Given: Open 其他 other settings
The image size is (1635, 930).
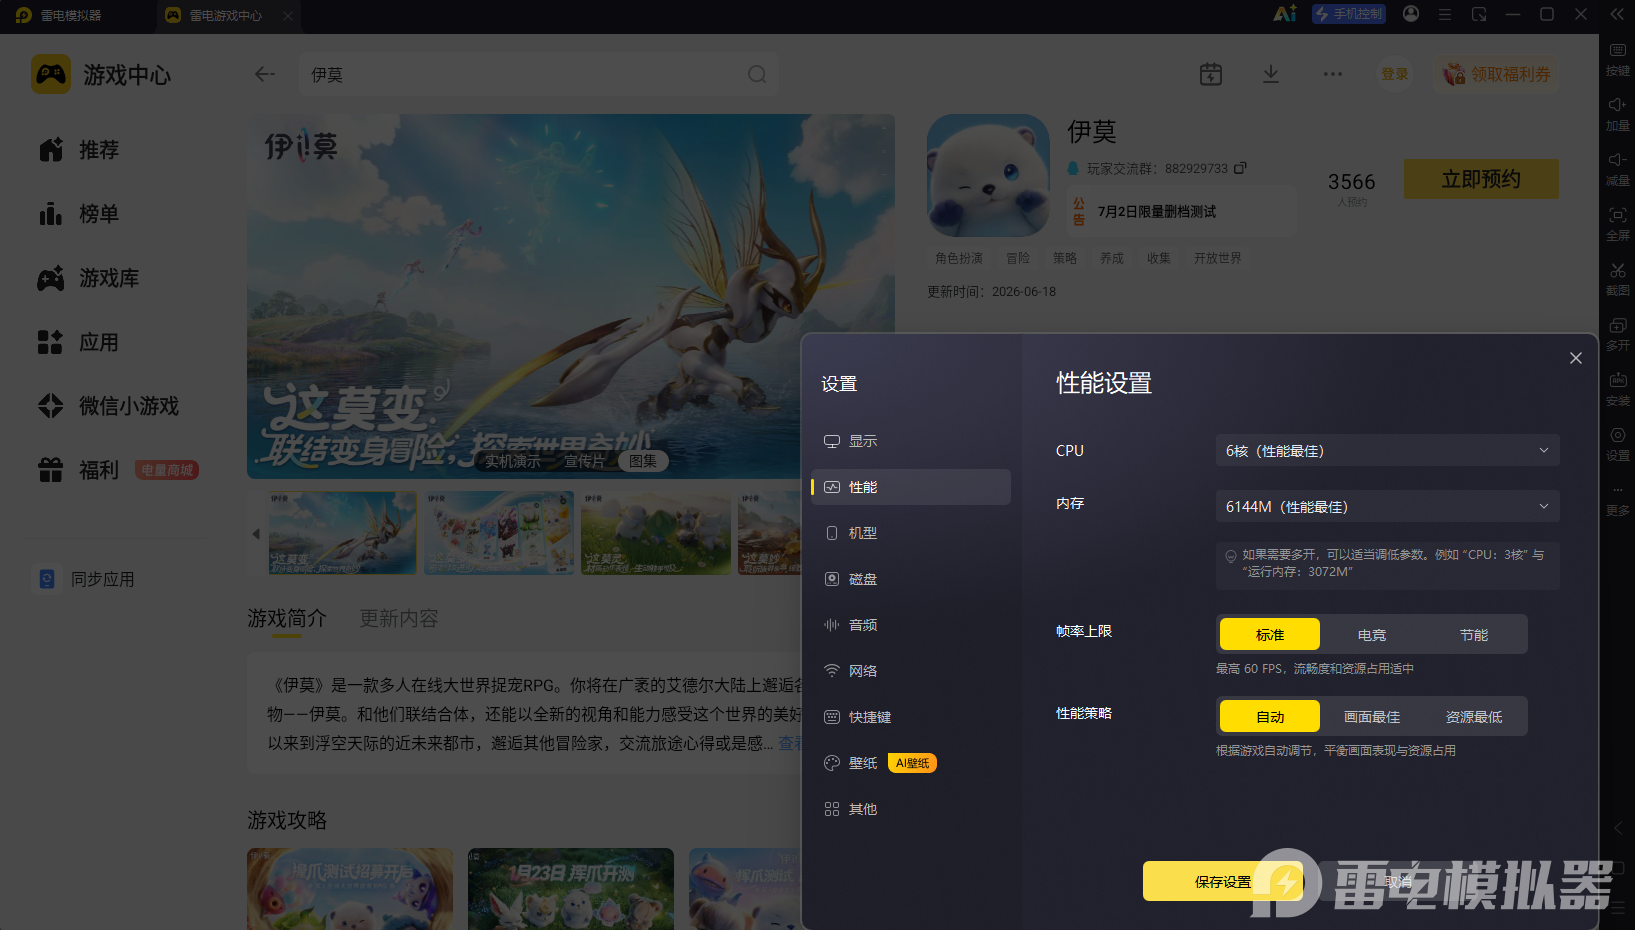Looking at the screenshot, I should [x=911, y=809].
